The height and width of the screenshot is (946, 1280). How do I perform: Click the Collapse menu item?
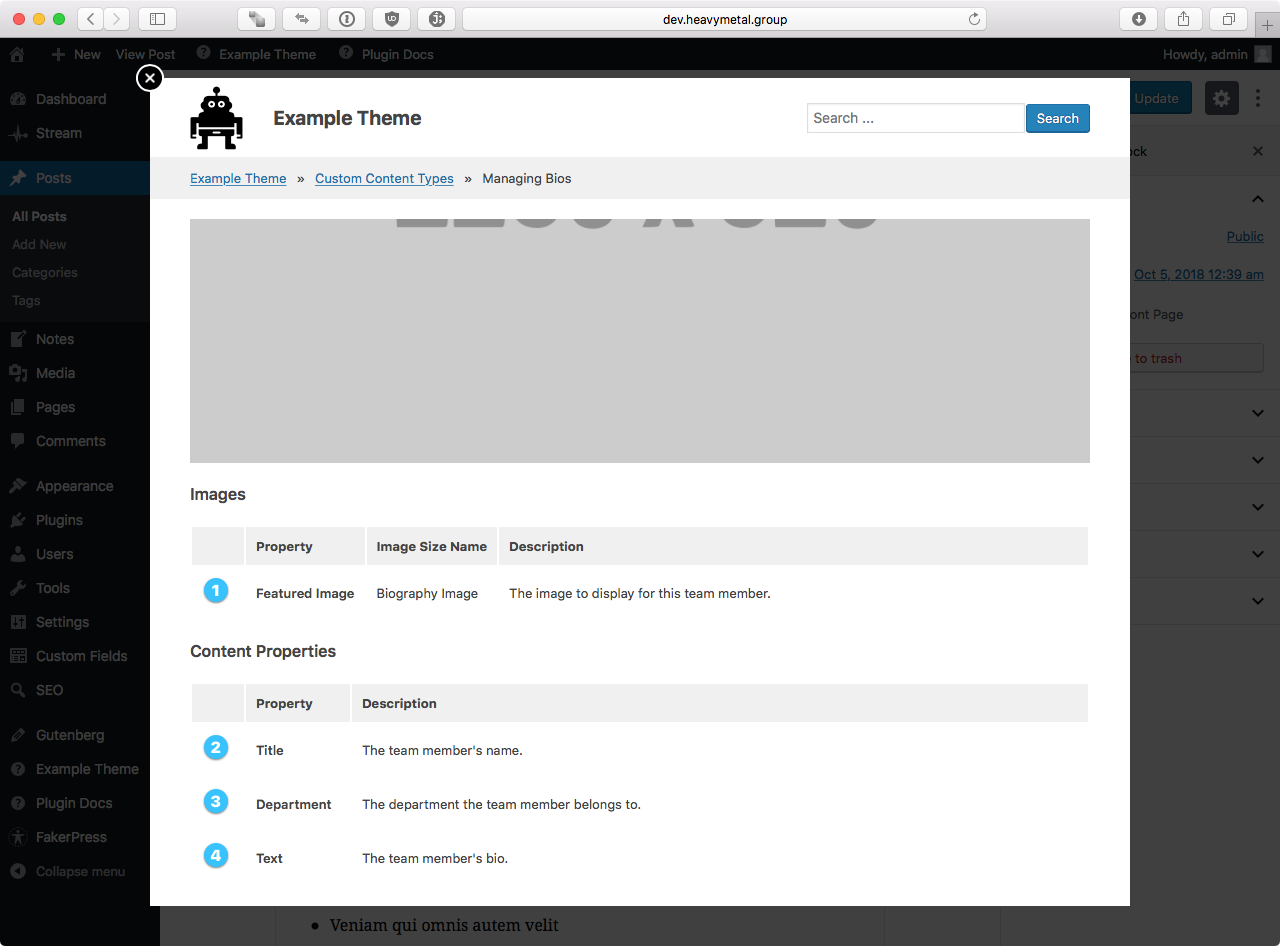68,871
